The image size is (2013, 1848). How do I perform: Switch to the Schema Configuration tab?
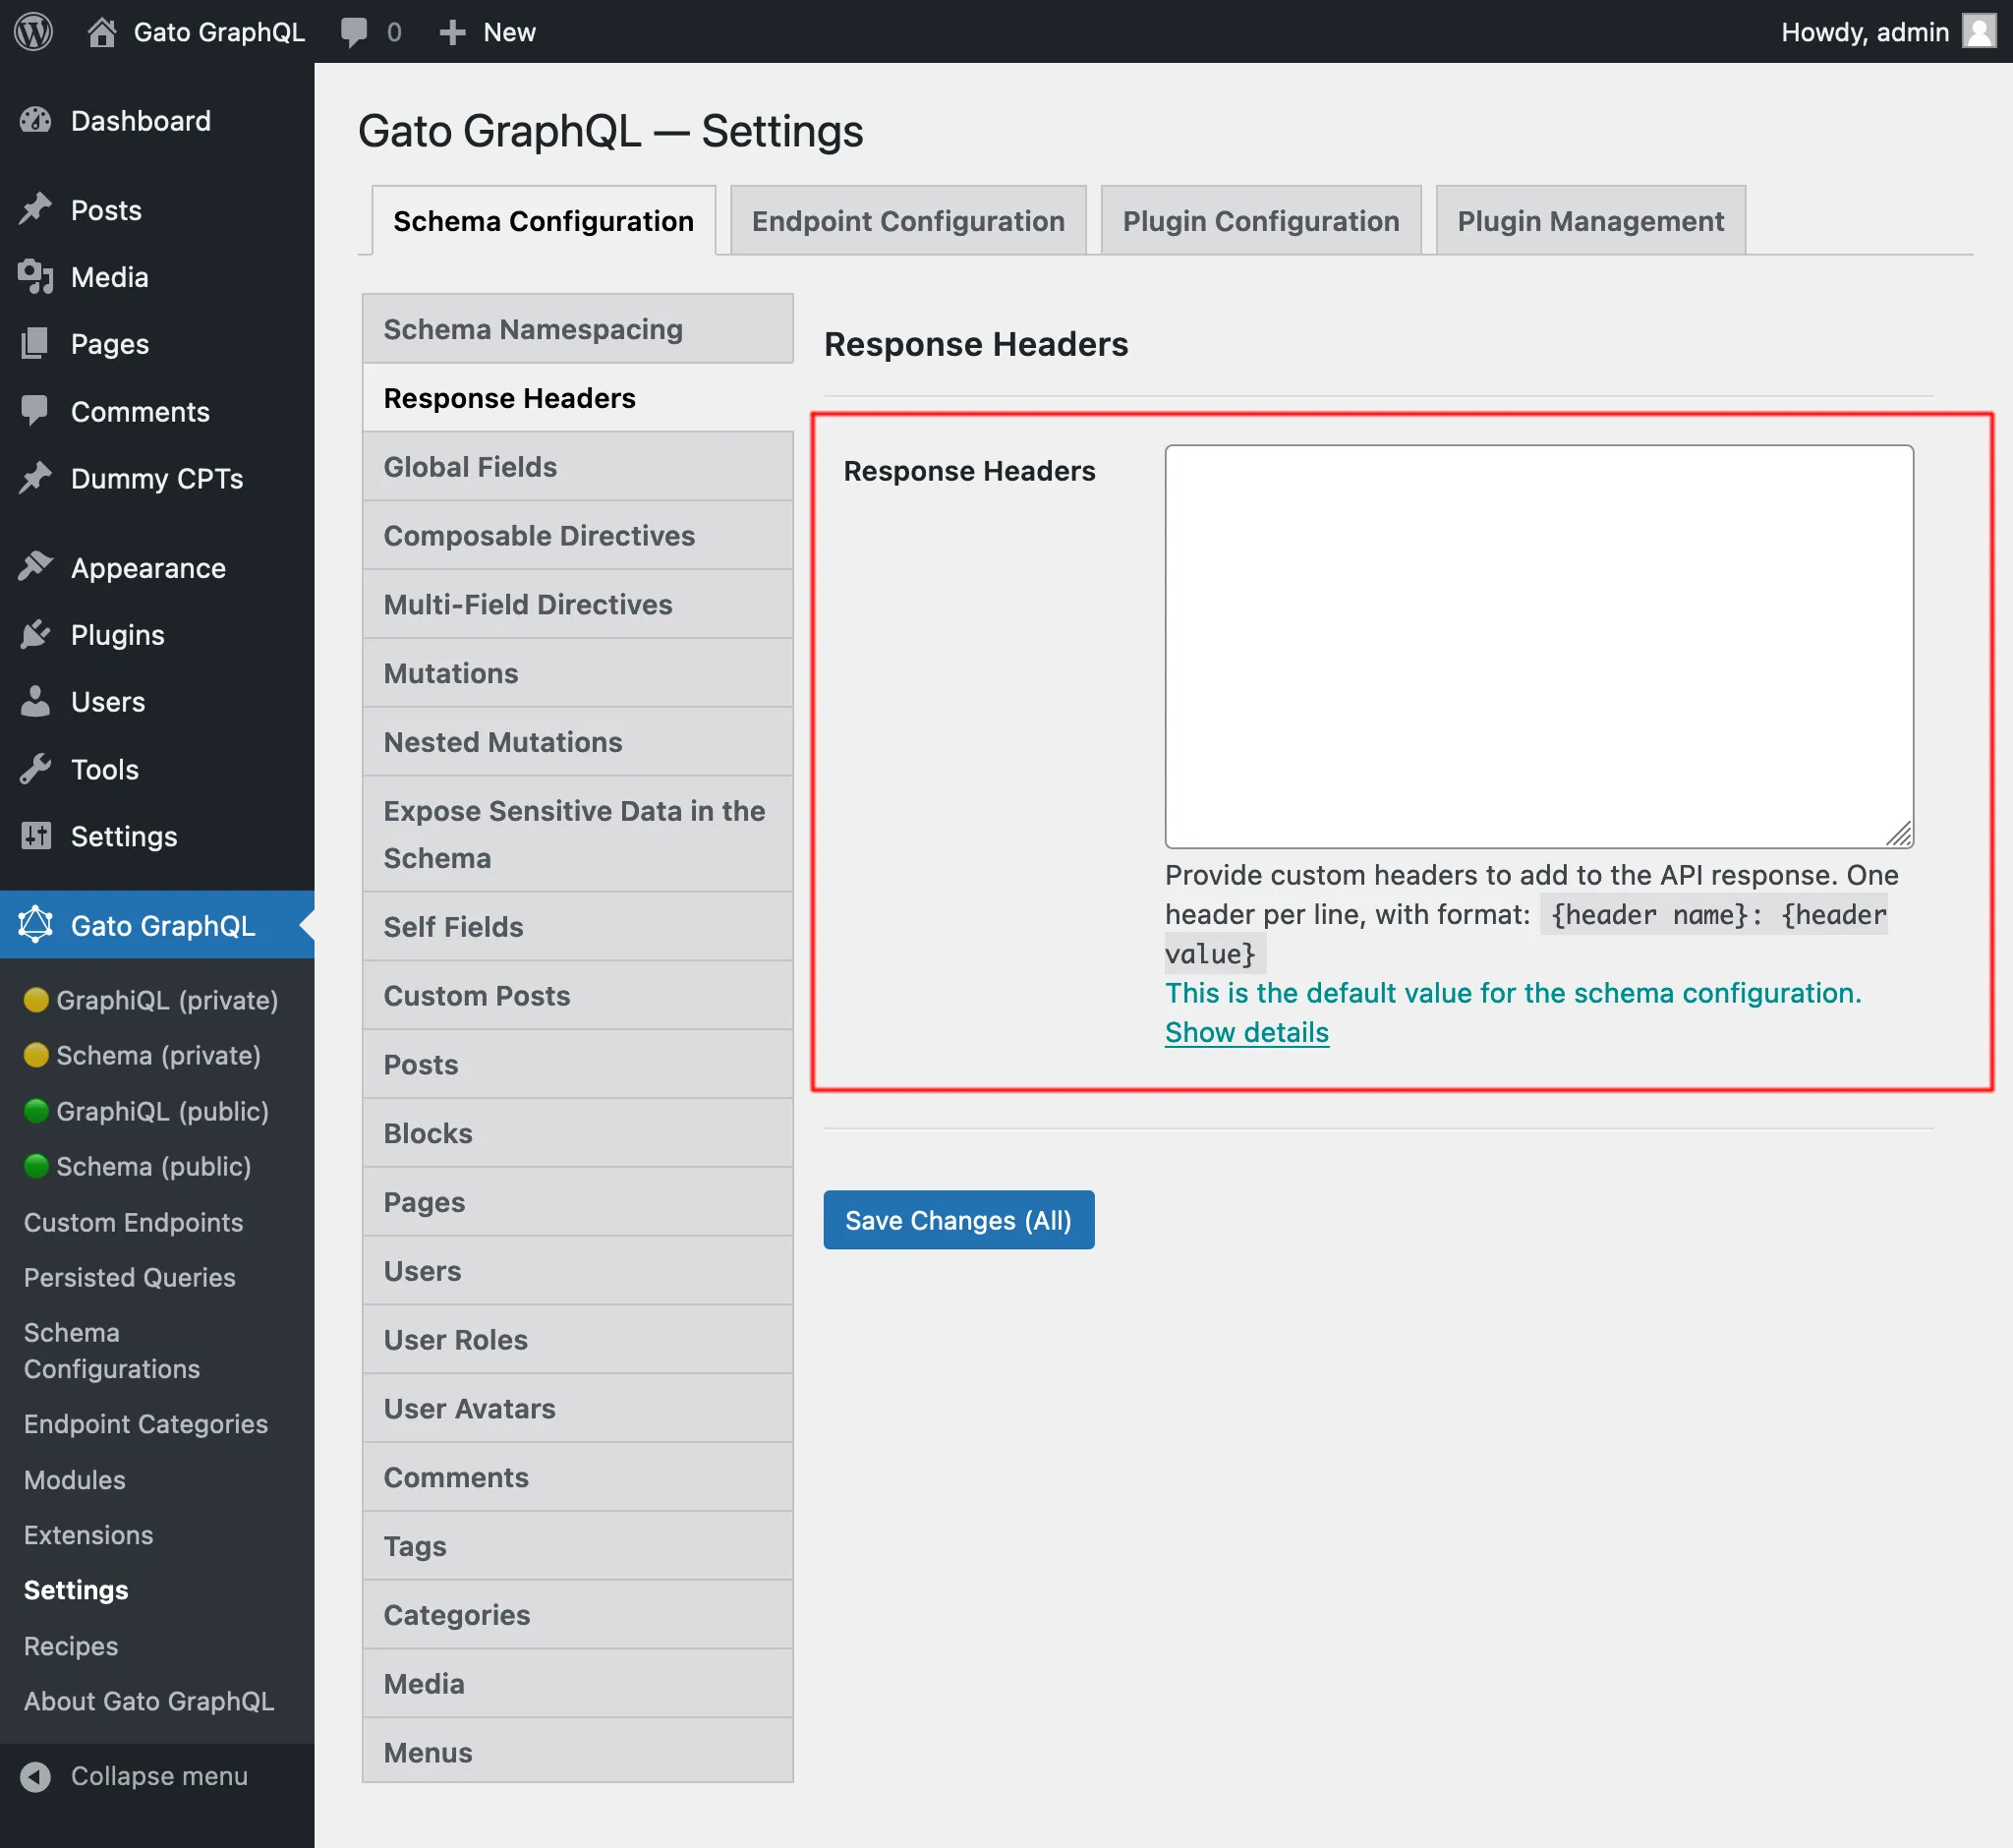point(543,221)
